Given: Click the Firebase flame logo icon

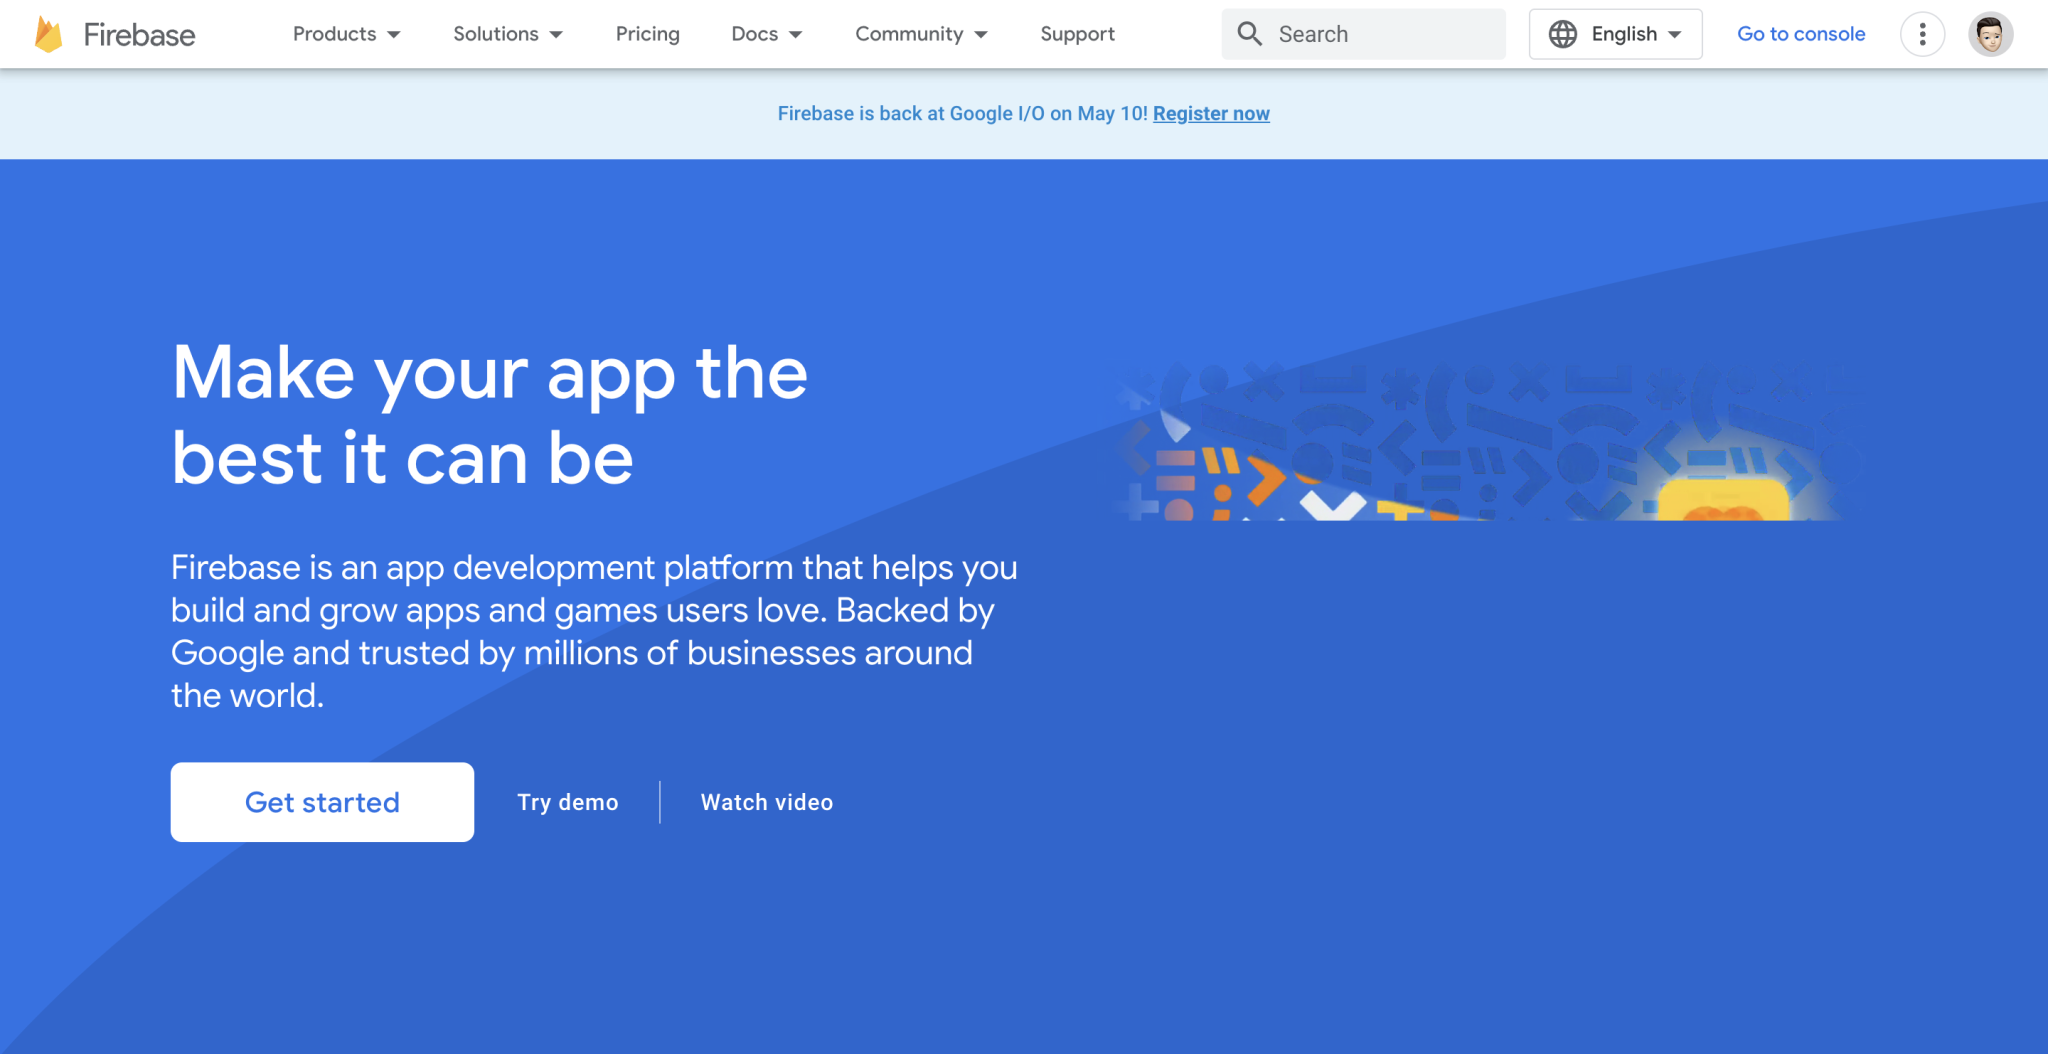Looking at the screenshot, I should tap(48, 34).
